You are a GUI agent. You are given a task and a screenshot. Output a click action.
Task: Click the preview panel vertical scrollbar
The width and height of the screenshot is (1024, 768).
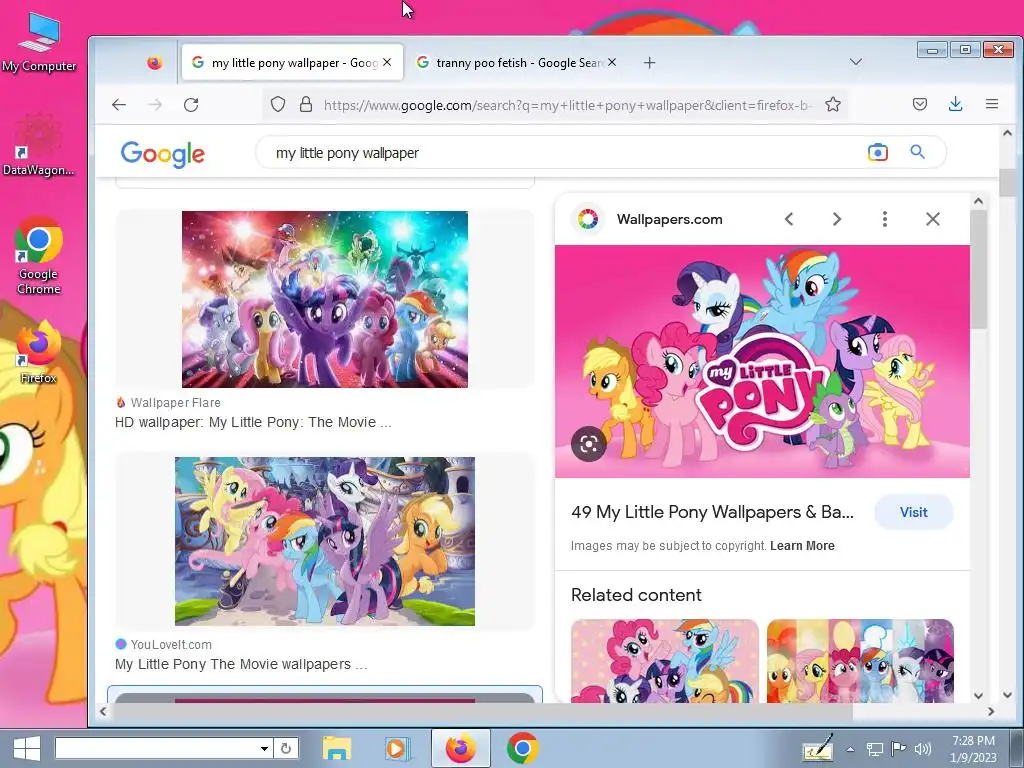pyautogui.click(x=978, y=270)
